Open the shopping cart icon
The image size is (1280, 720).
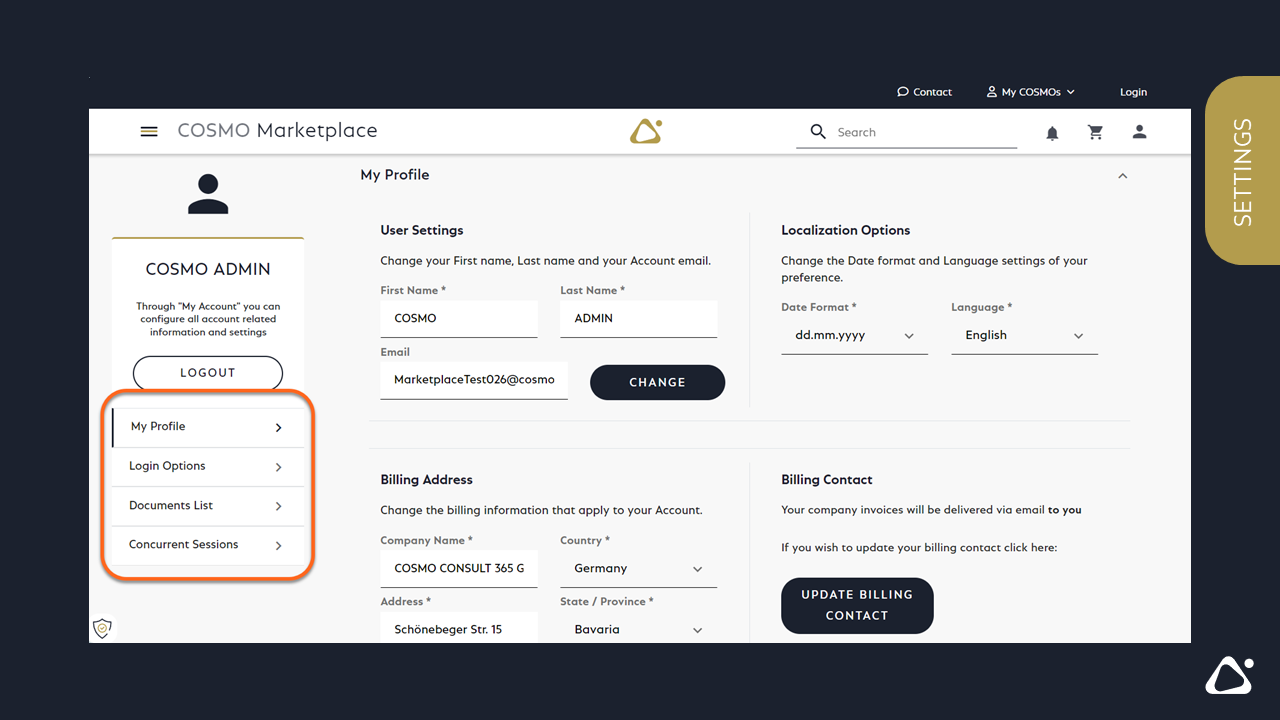click(1095, 131)
